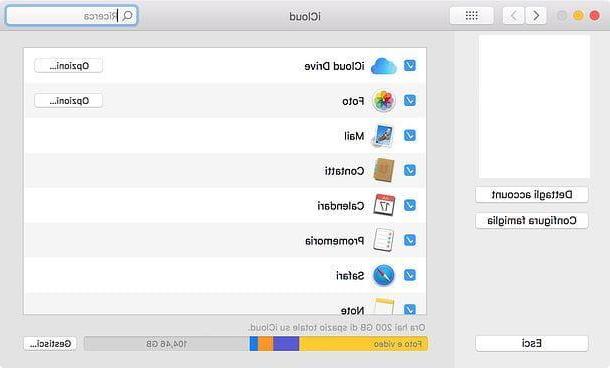Screen dimensions: 610x368
Task: Click the Promemoria label text
Action: coord(335,241)
